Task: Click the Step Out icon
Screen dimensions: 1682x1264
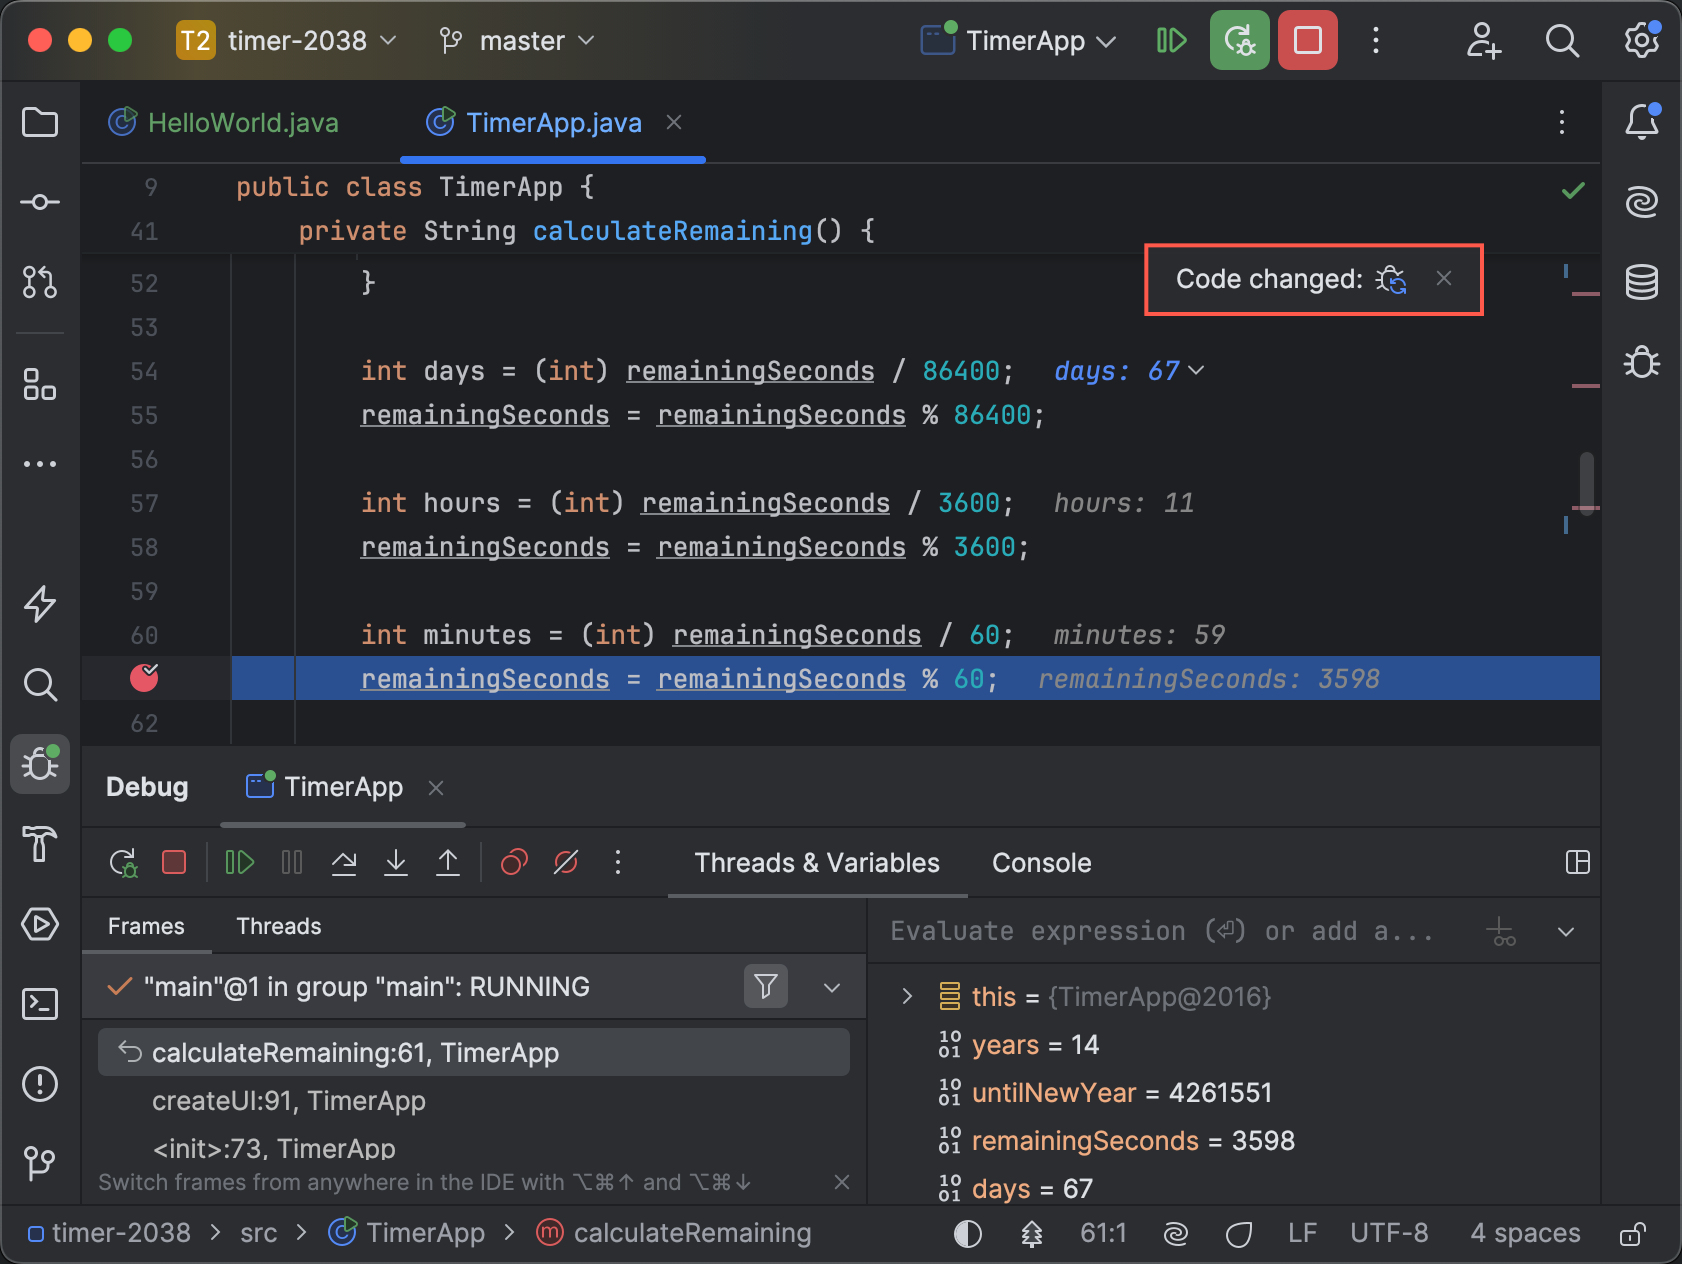Action: click(x=448, y=862)
